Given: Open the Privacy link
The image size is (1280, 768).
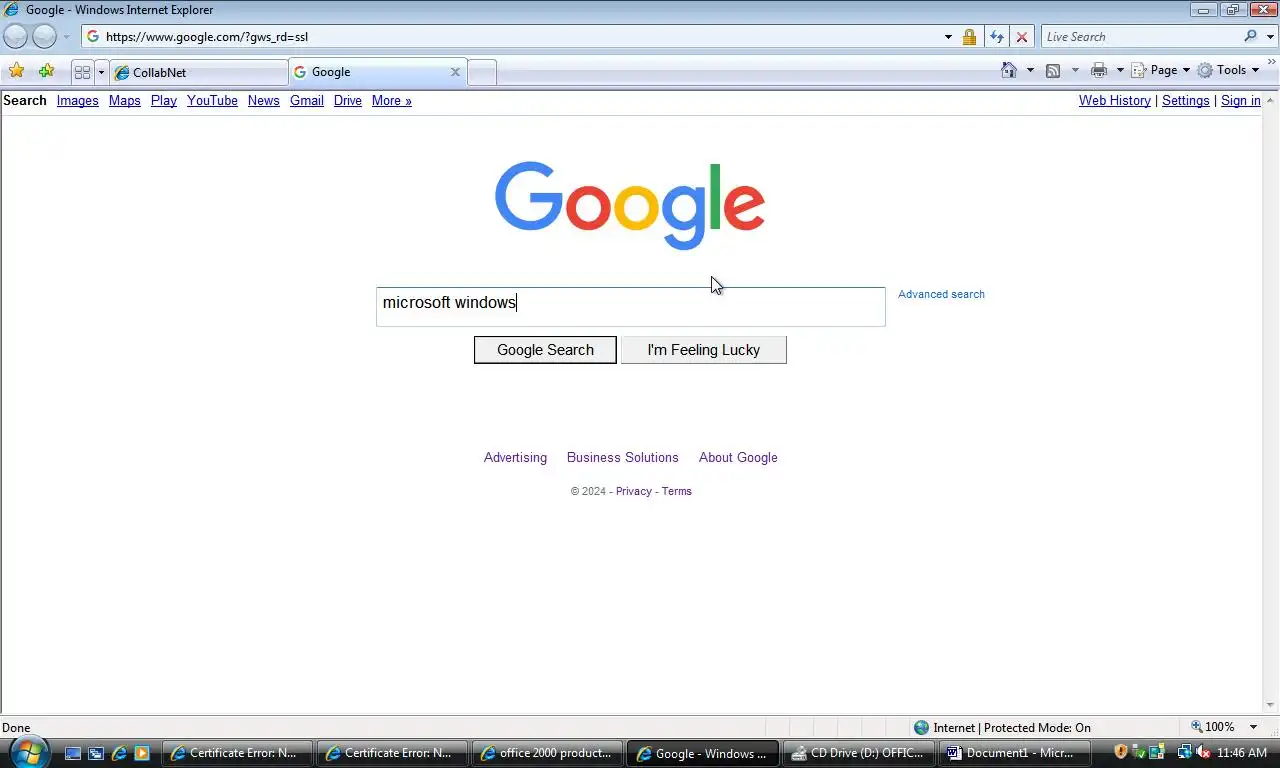Looking at the screenshot, I should [x=634, y=491].
